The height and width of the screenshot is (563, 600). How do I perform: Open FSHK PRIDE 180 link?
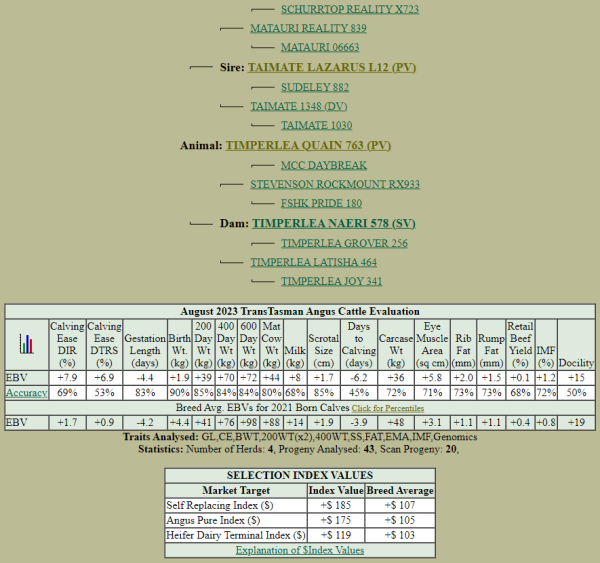click(321, 203)
